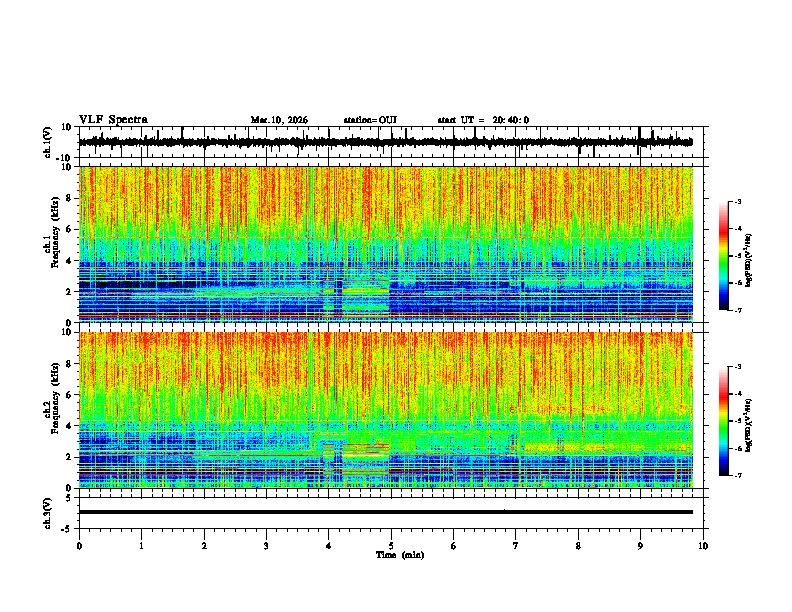Click the ch.1 color bar 'log(PSD)' label
Image resolution: width=792 pixels, height=612 pixels.
(x=749, y=260)
